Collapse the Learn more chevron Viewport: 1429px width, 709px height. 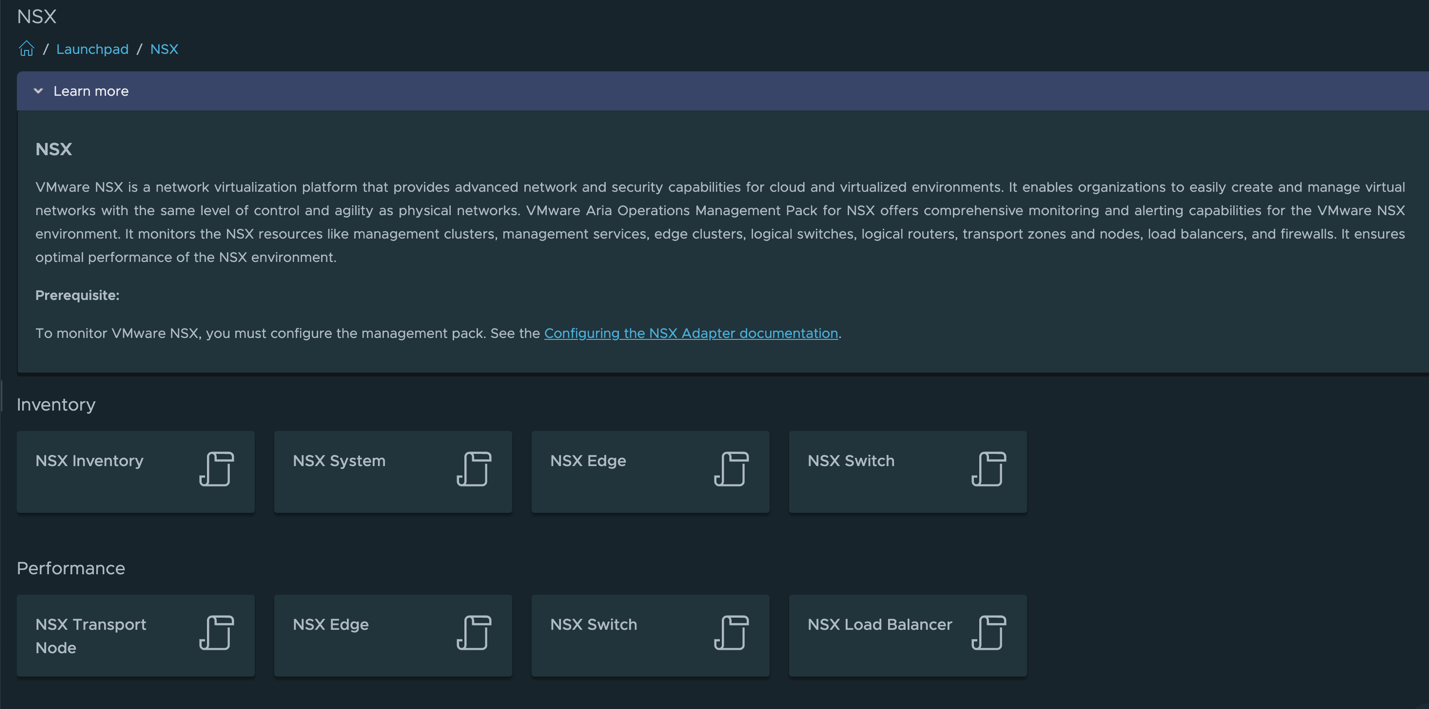pos(38,91)
